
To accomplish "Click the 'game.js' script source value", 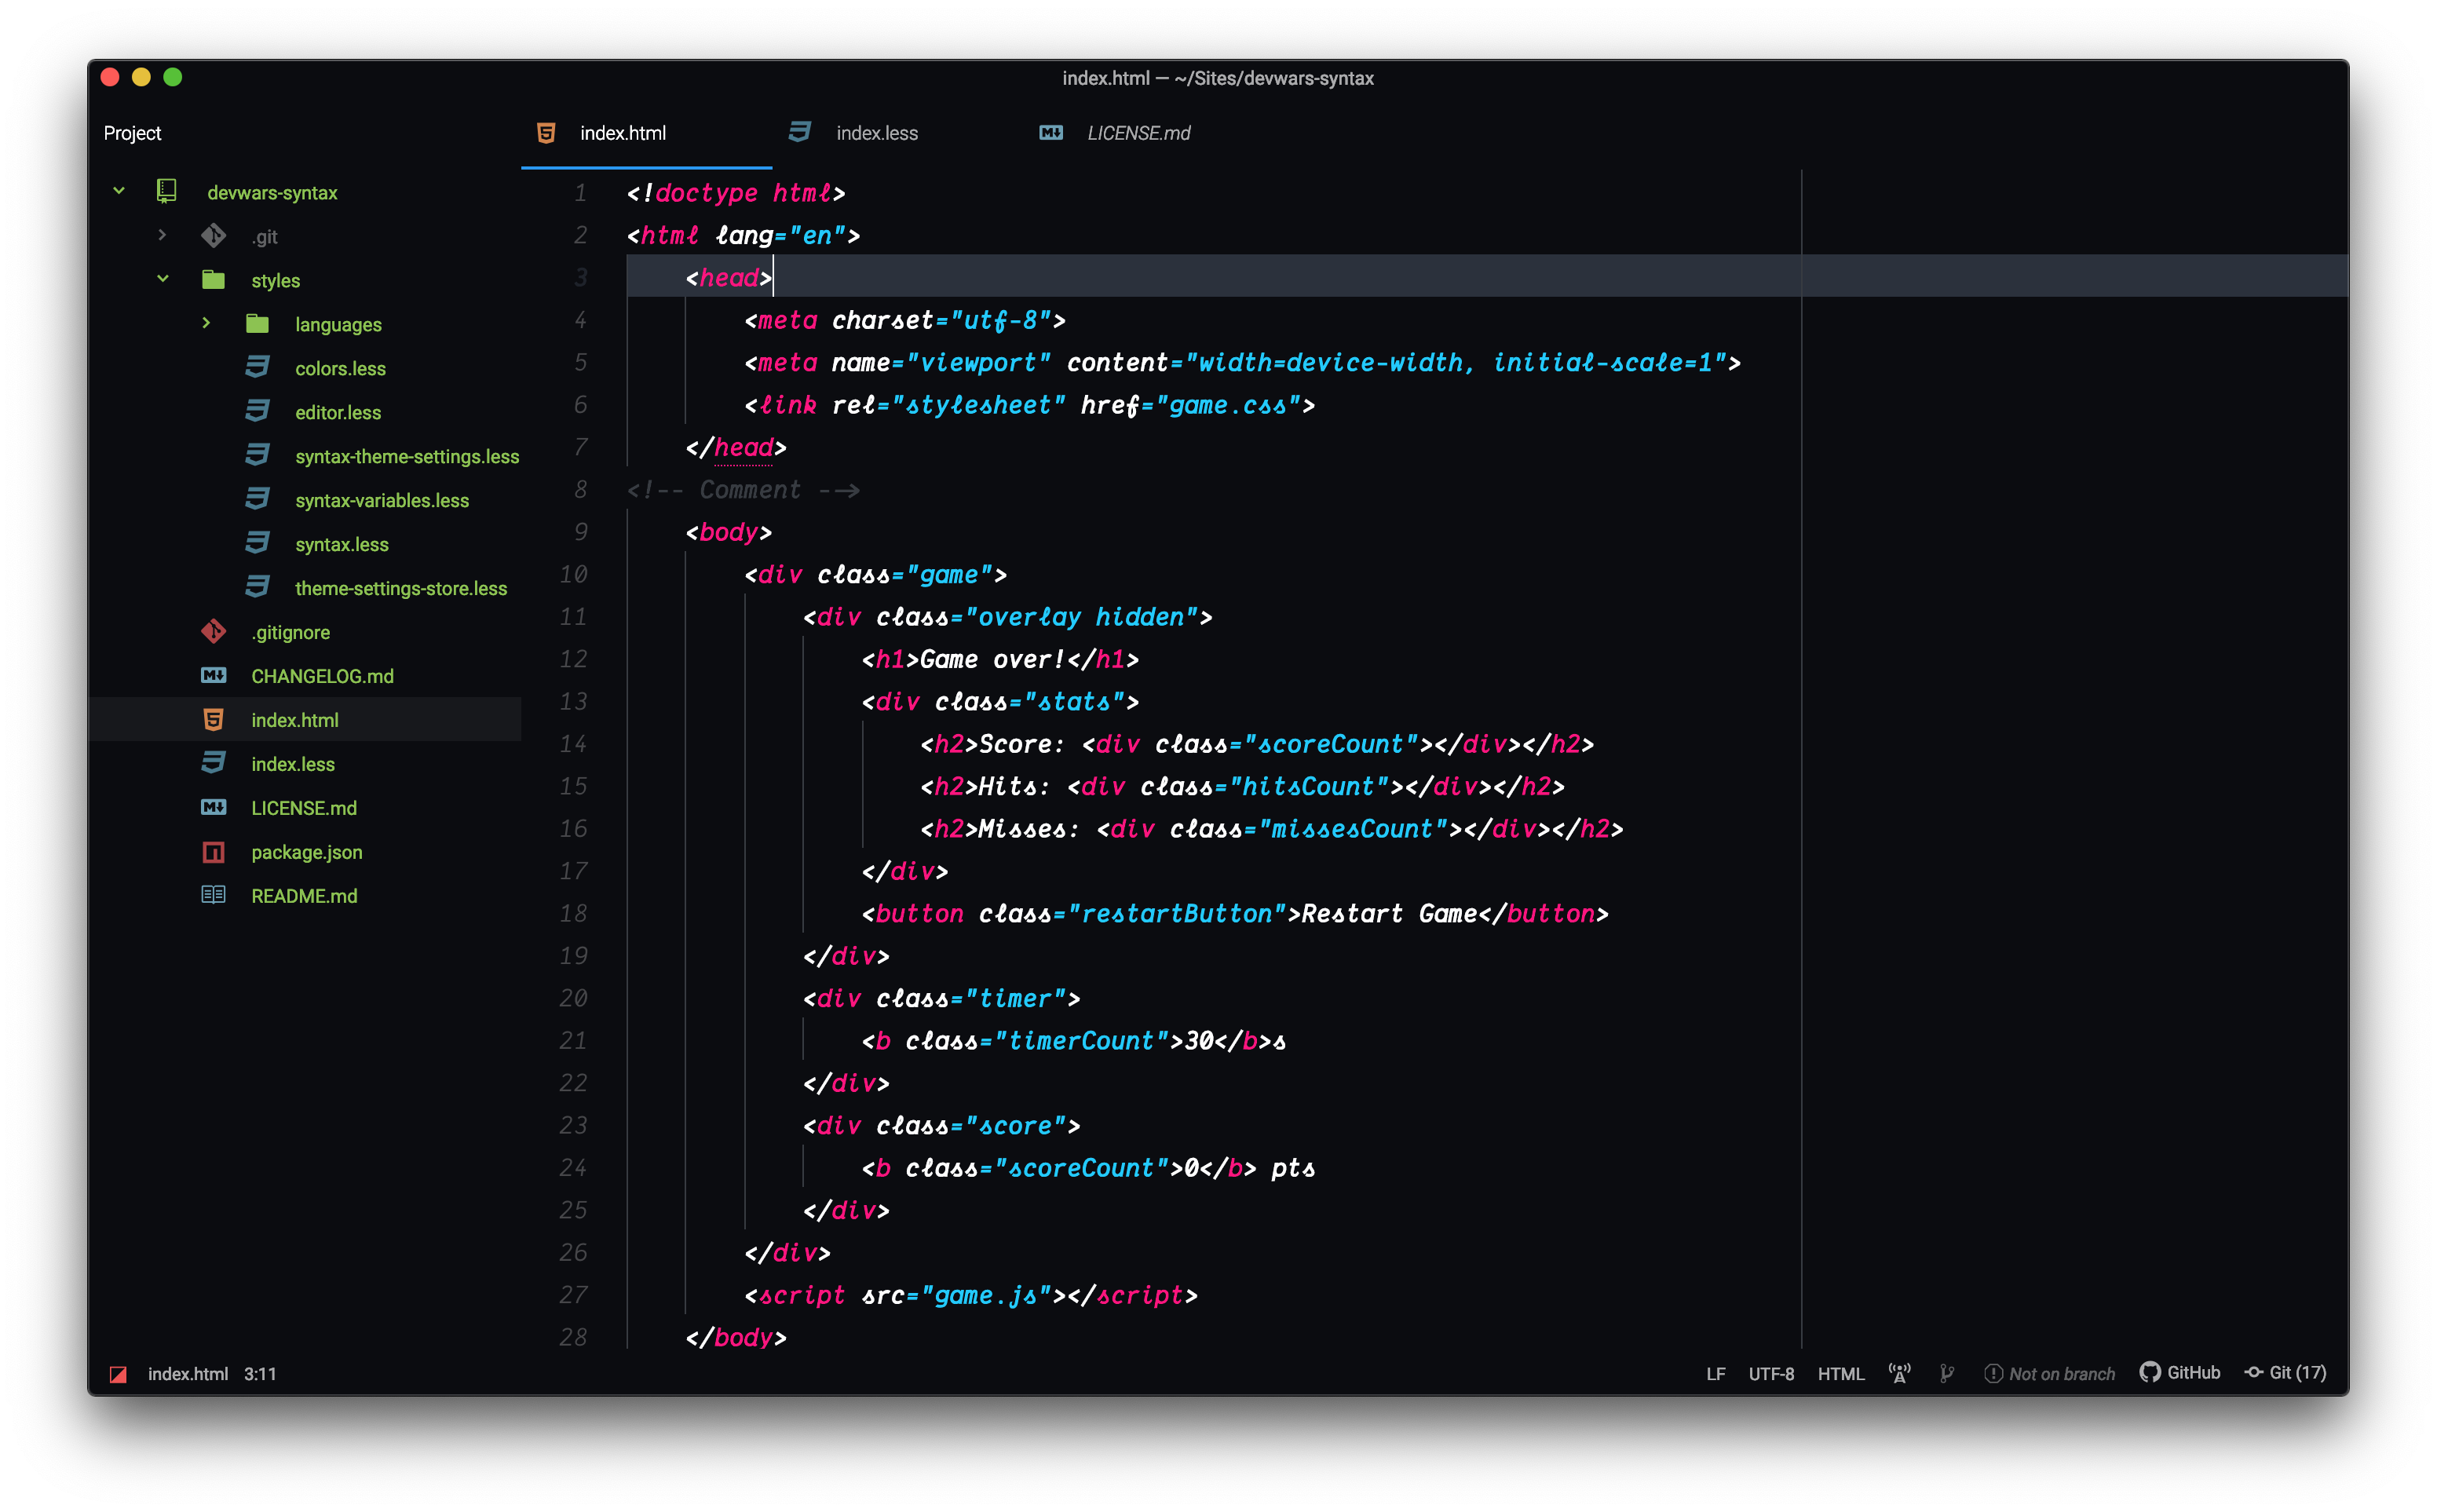I will [986, 1295].
